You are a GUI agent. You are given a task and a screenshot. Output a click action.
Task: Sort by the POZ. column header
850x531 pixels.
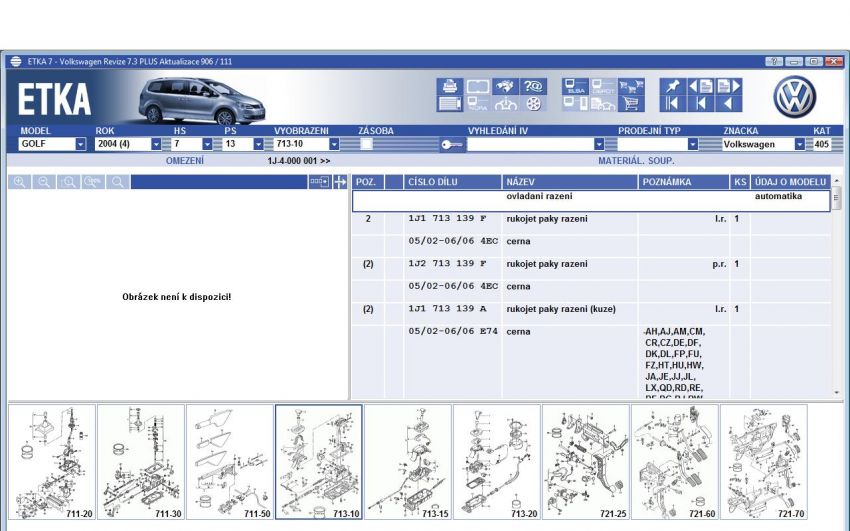368,182
